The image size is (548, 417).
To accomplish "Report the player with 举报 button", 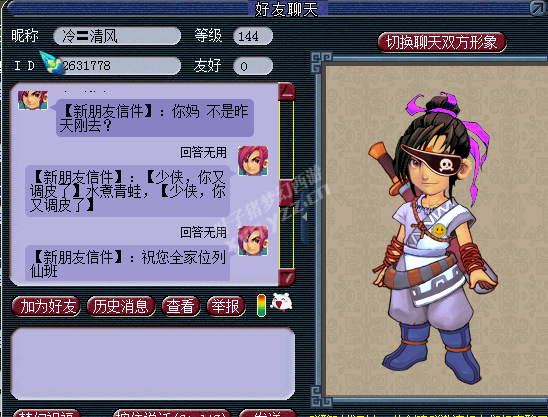I will pos(226,307).
